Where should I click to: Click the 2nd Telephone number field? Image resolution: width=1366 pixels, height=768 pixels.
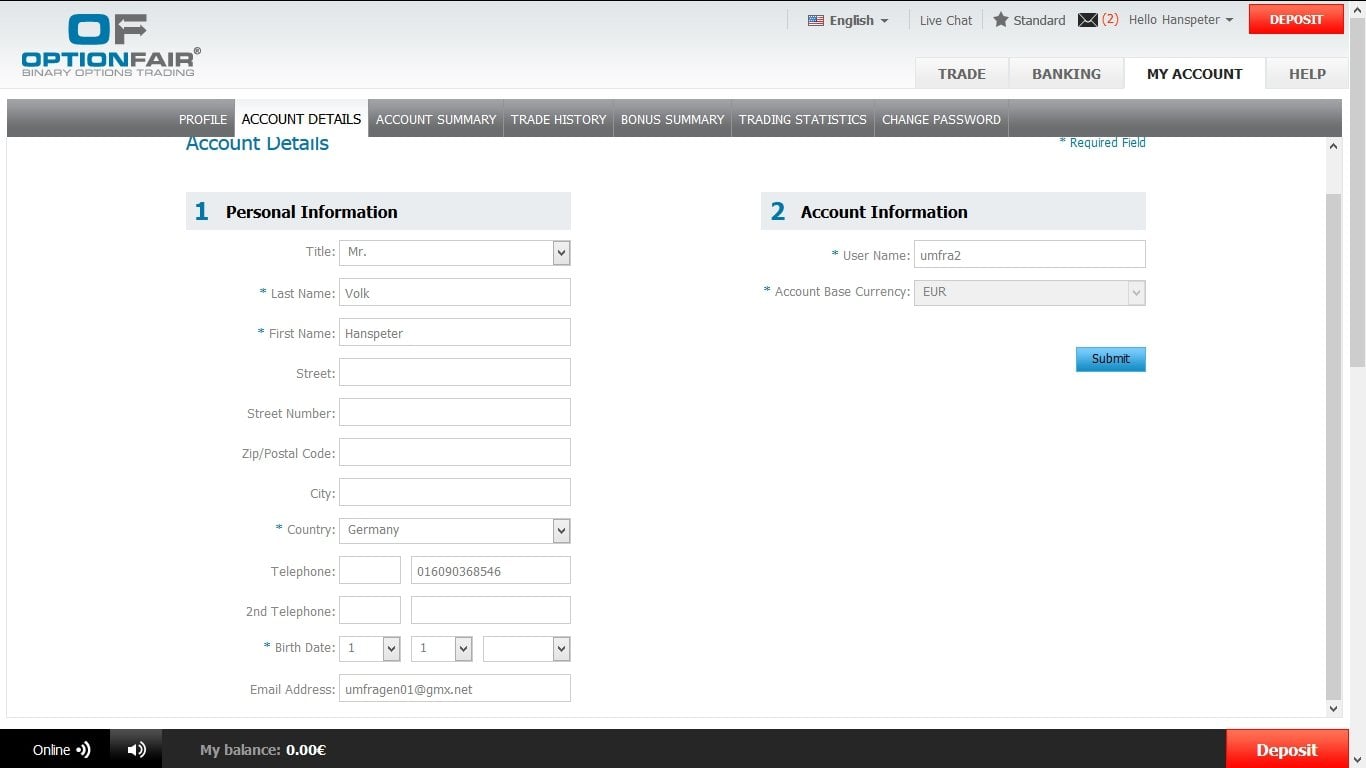point(491,610)
